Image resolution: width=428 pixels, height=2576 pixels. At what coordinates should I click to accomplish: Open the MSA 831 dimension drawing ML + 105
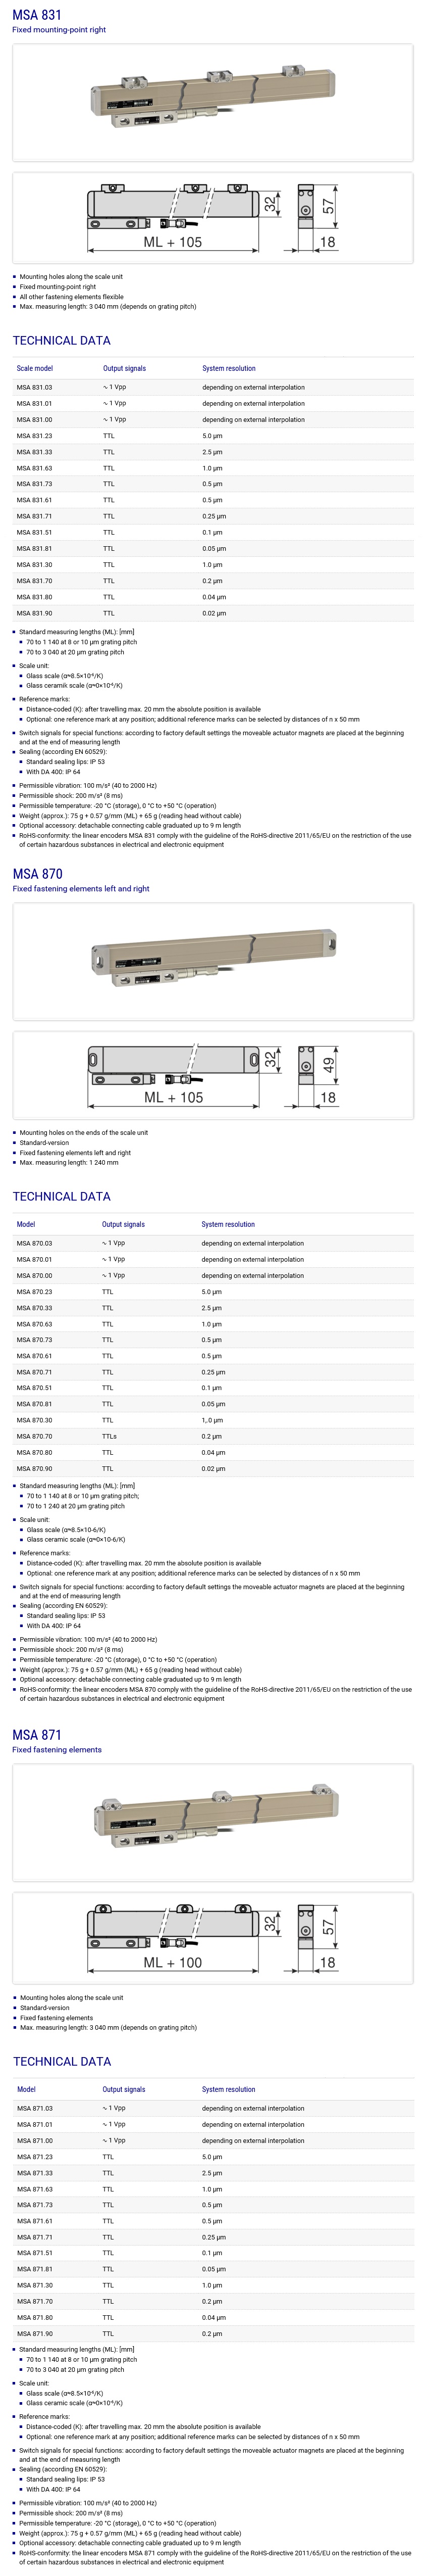212,217
